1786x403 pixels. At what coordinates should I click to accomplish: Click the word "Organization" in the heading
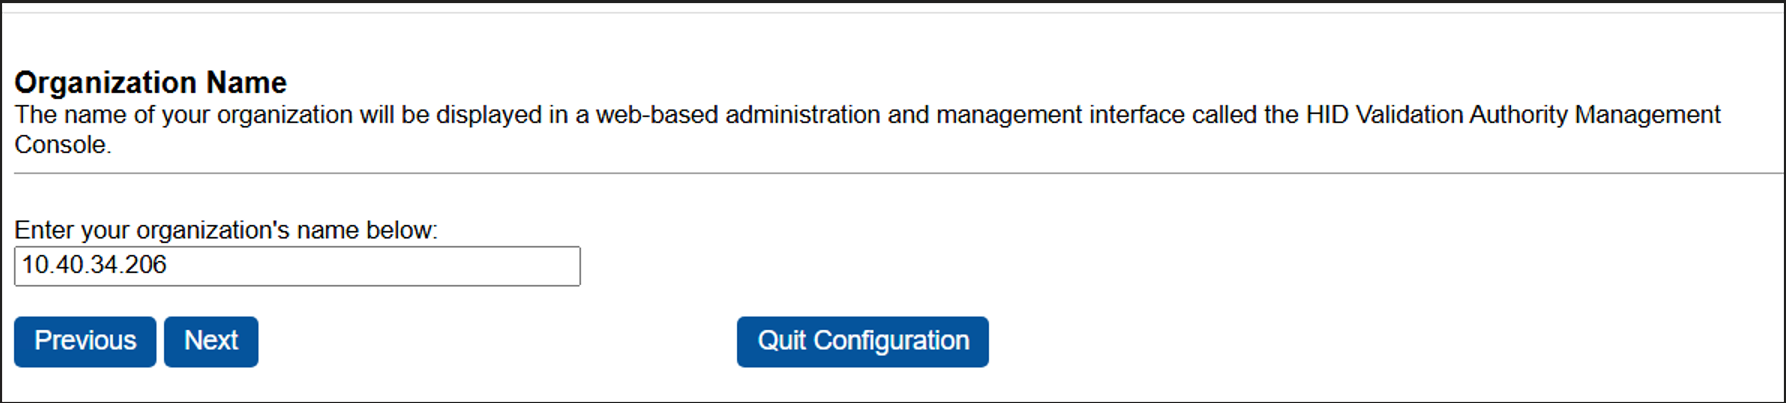(x=106, y=82)
